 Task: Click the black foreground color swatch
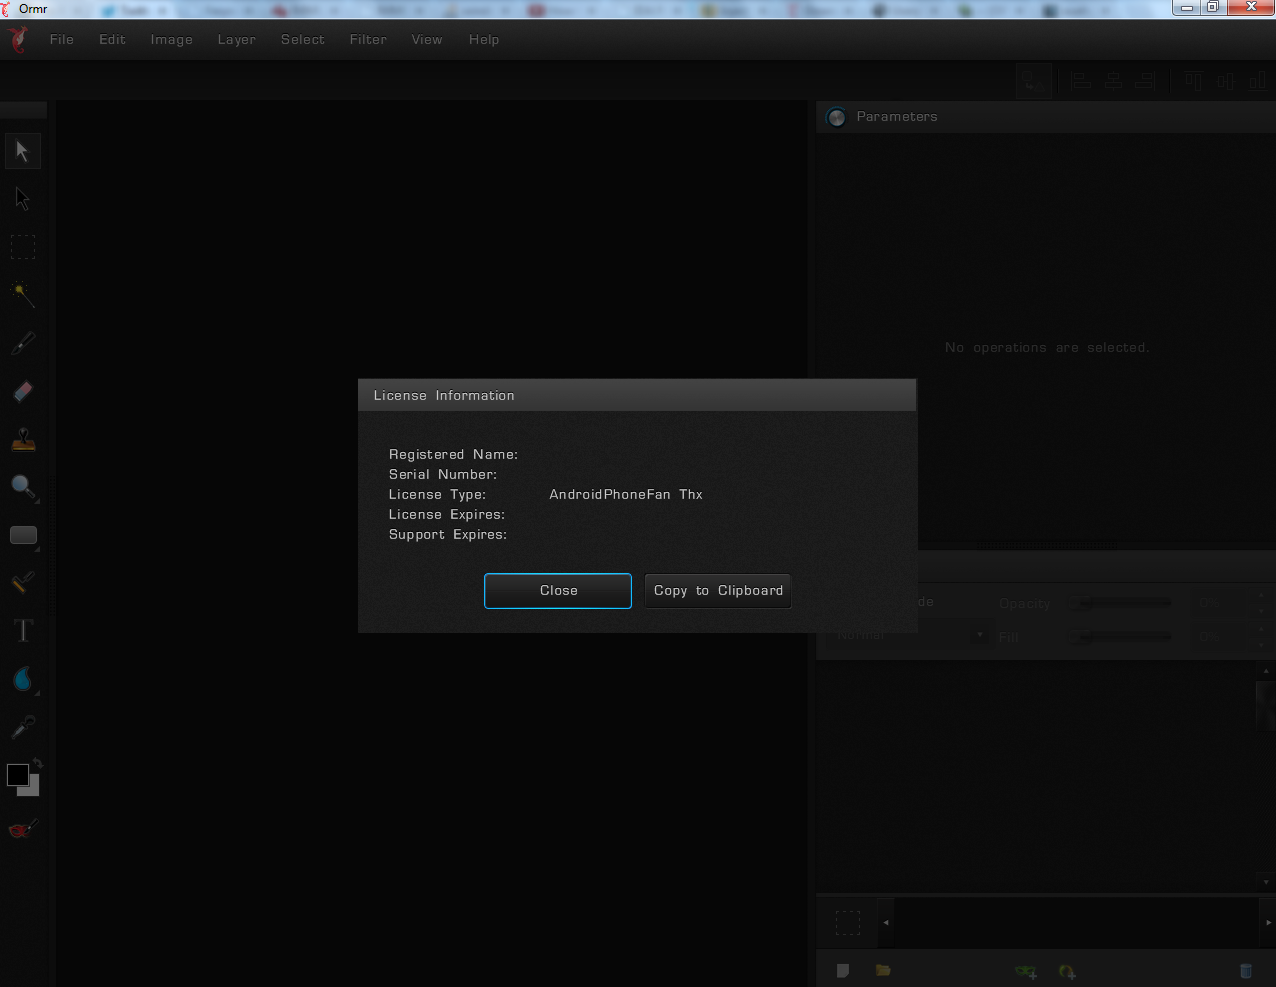click(17, 775)
